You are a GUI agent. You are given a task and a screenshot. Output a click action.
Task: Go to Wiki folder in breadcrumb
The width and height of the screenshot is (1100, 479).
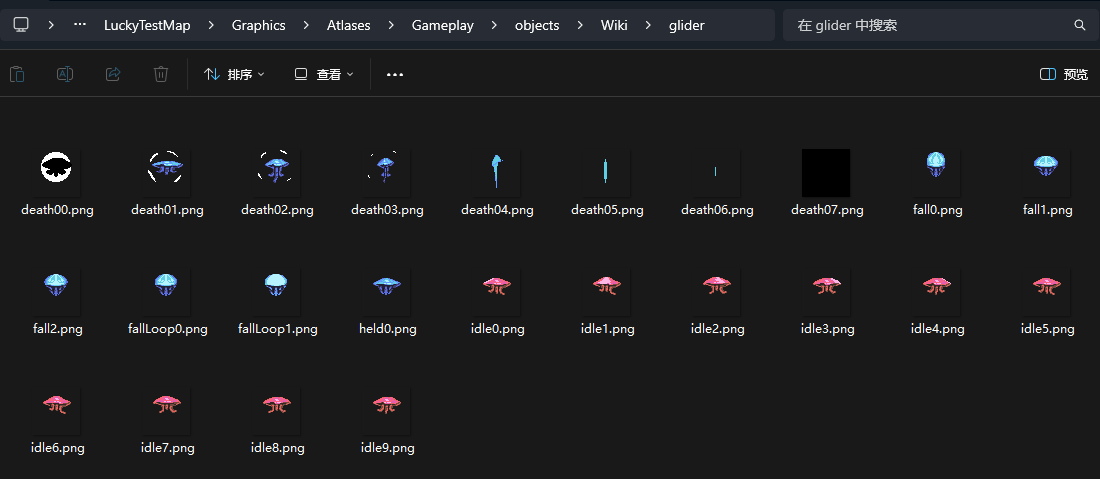tap(614, 25)
